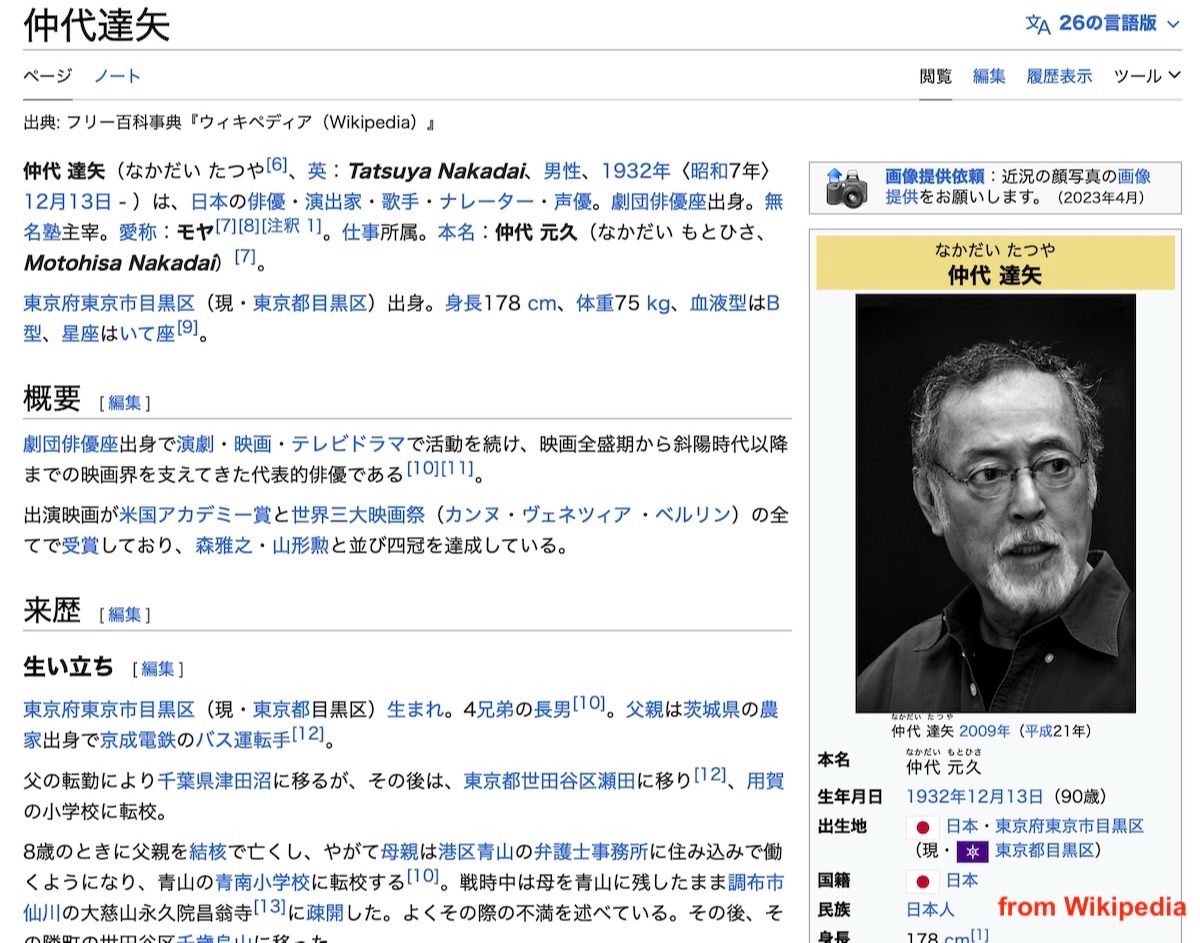
Task: Click the Japan flag icon beside 日本・東京府東京市目黒区
Action: (x=922, y=827)
